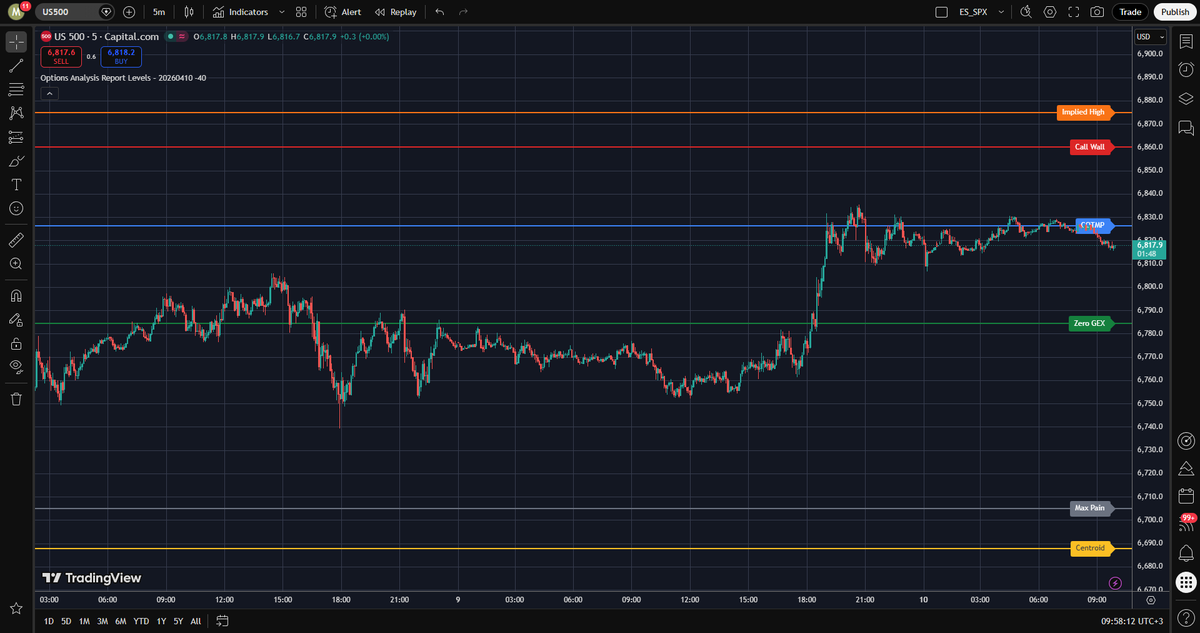
Task: Open the alerts clock panel icon
Action: point(1186,71)
